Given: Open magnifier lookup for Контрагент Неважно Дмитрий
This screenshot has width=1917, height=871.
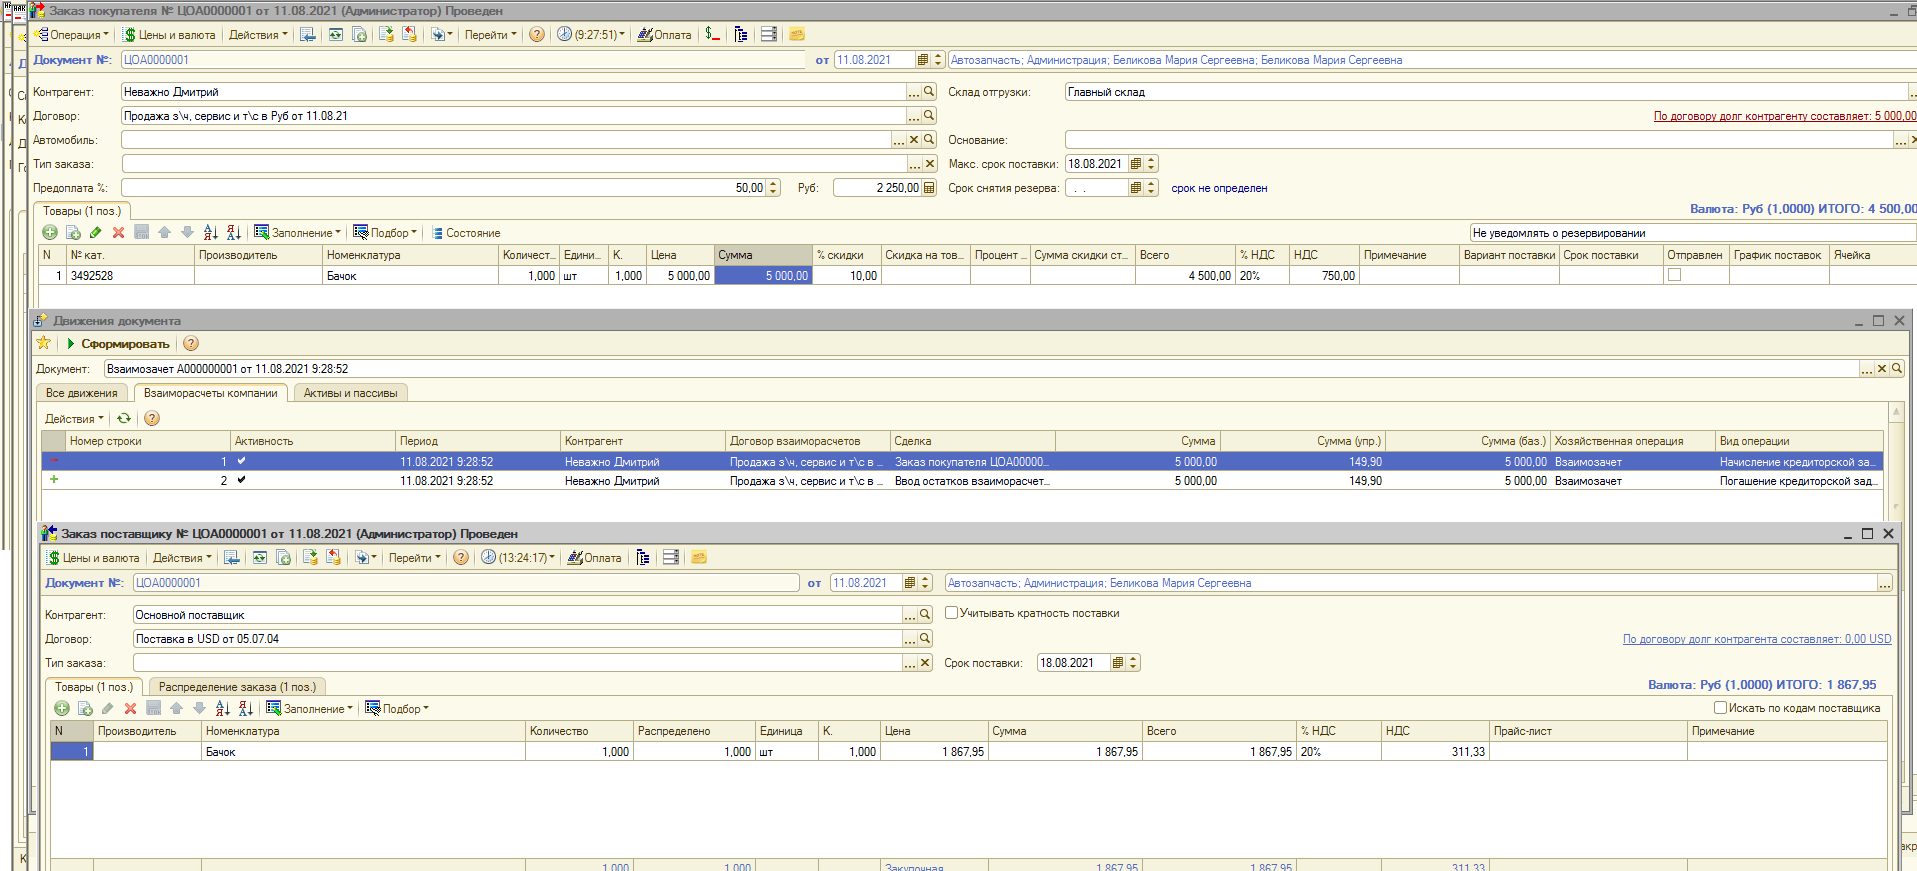Looking at the screenshot, I should tap(929, 92).
